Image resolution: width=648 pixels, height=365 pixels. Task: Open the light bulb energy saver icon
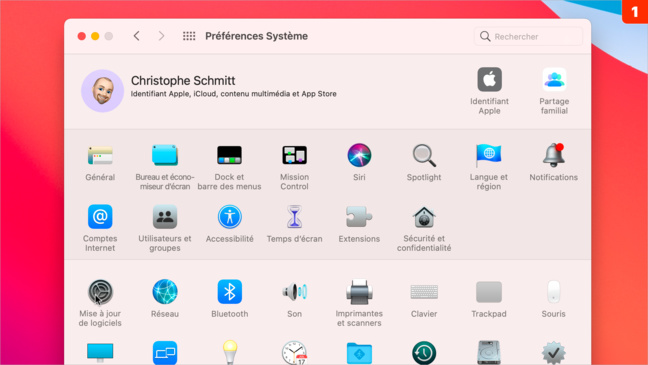(230, 352)
